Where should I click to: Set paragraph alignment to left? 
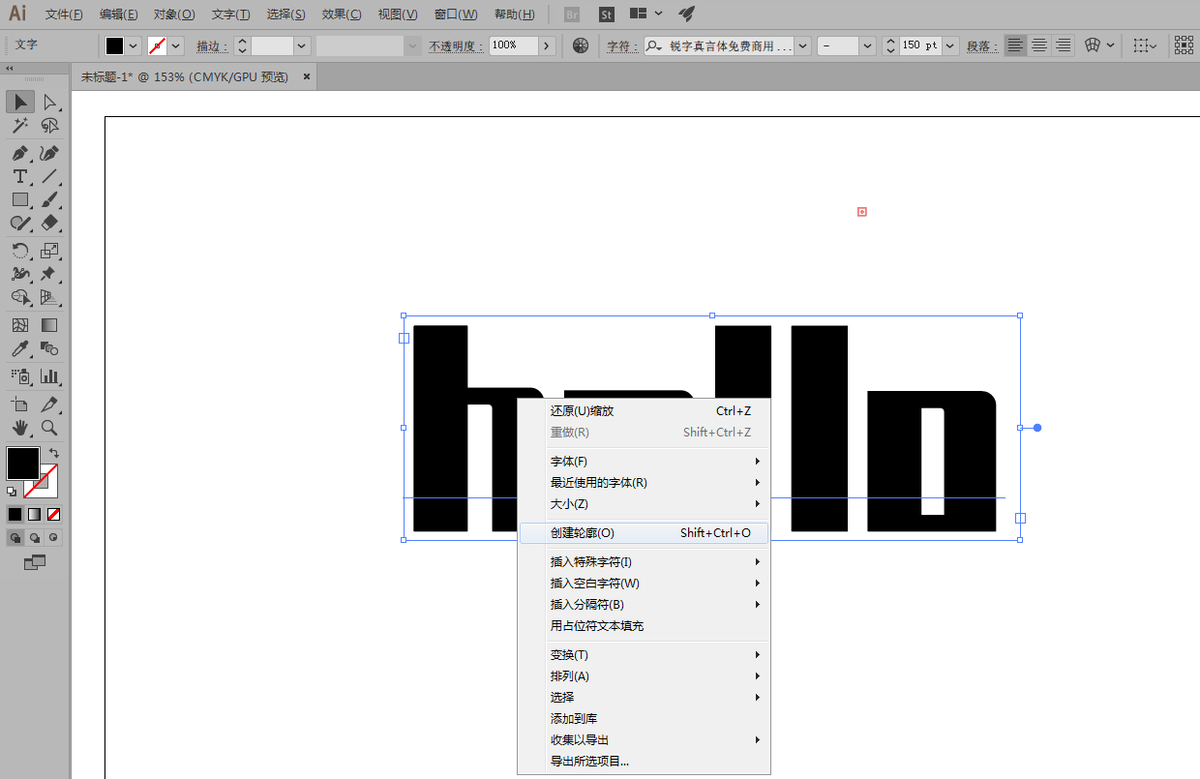pos(1015,46)
